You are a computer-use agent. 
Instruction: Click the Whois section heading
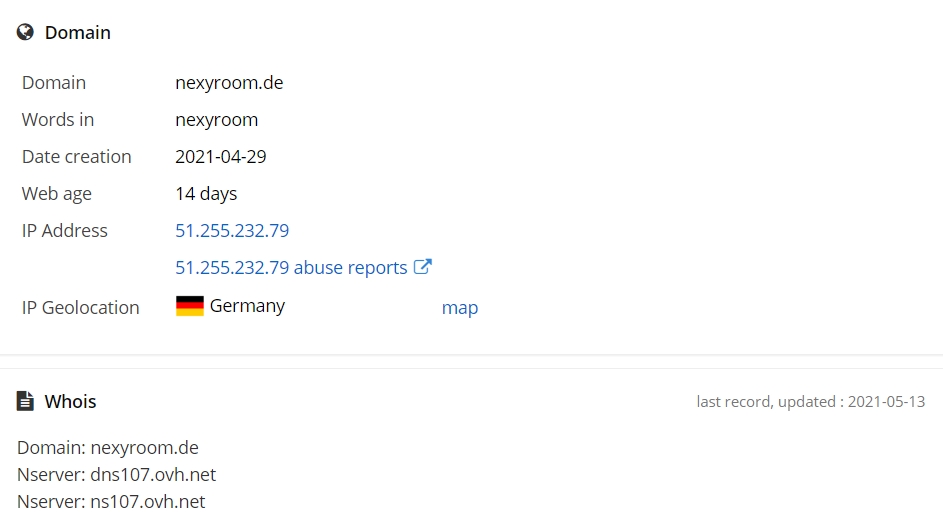click(70, 402)
